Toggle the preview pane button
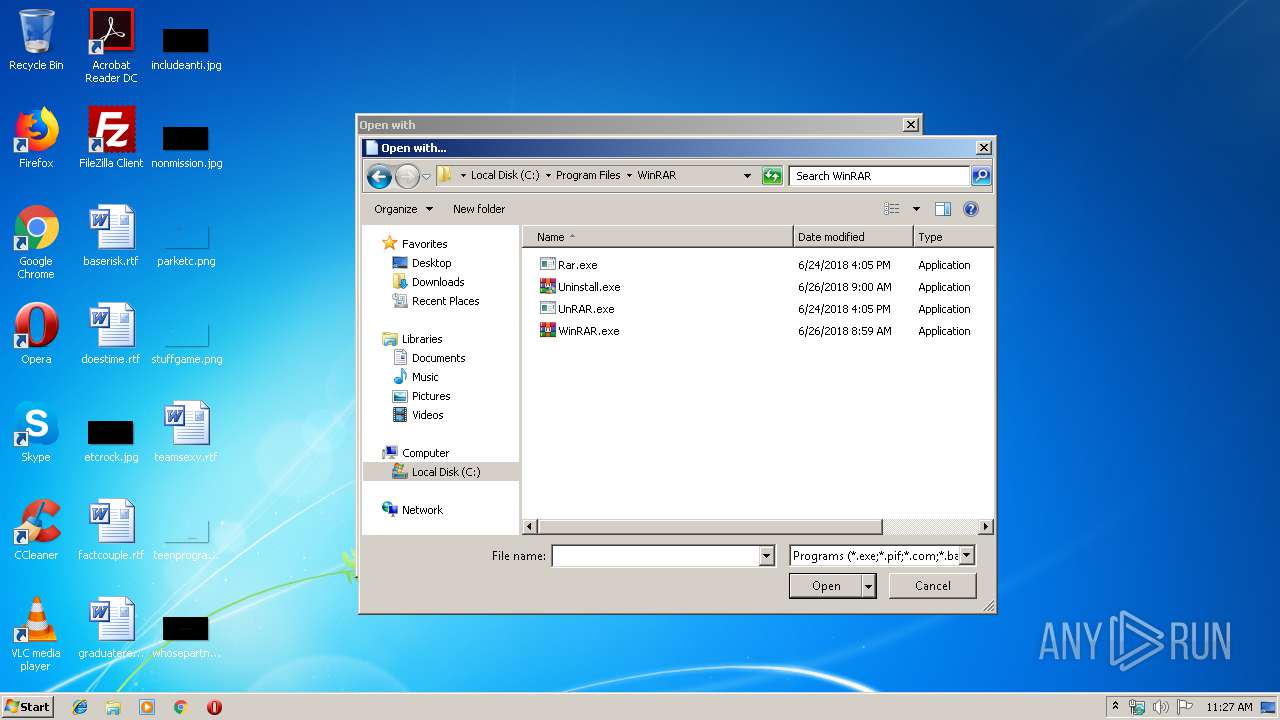This screenshot has height=720, width=1280. (x=942, y=209)
